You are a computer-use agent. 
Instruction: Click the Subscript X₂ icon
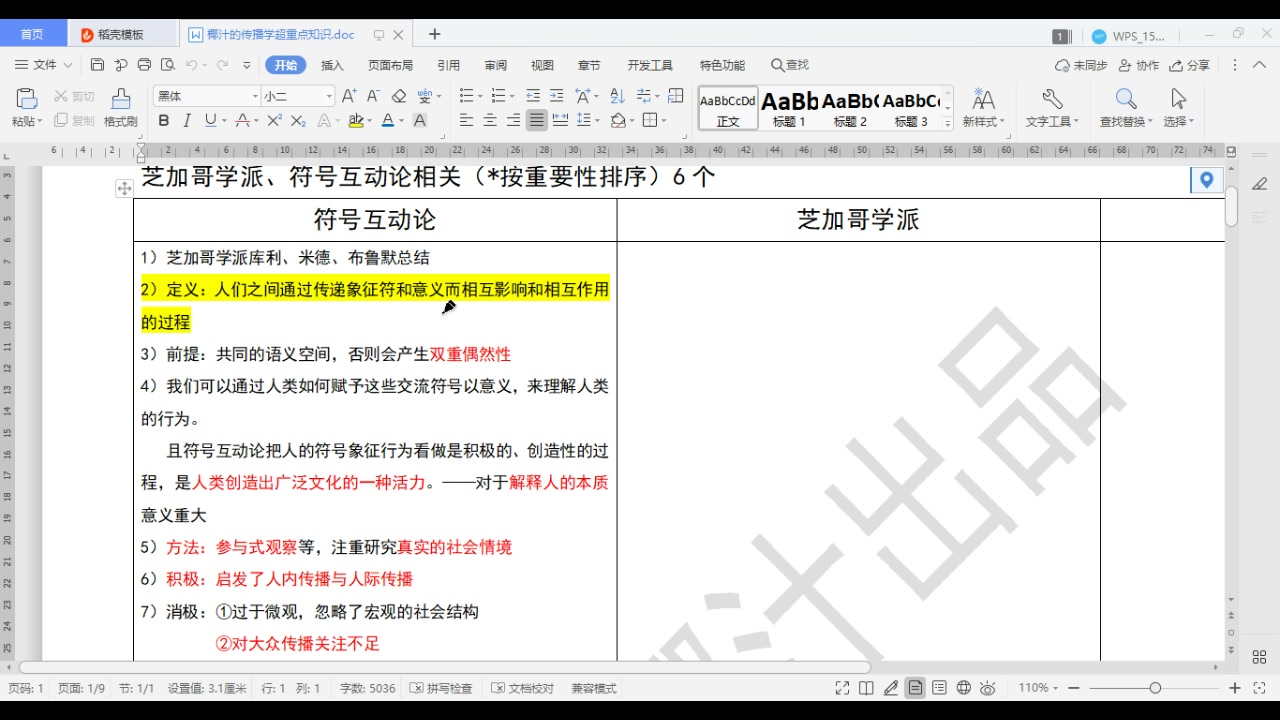point(298,121)
